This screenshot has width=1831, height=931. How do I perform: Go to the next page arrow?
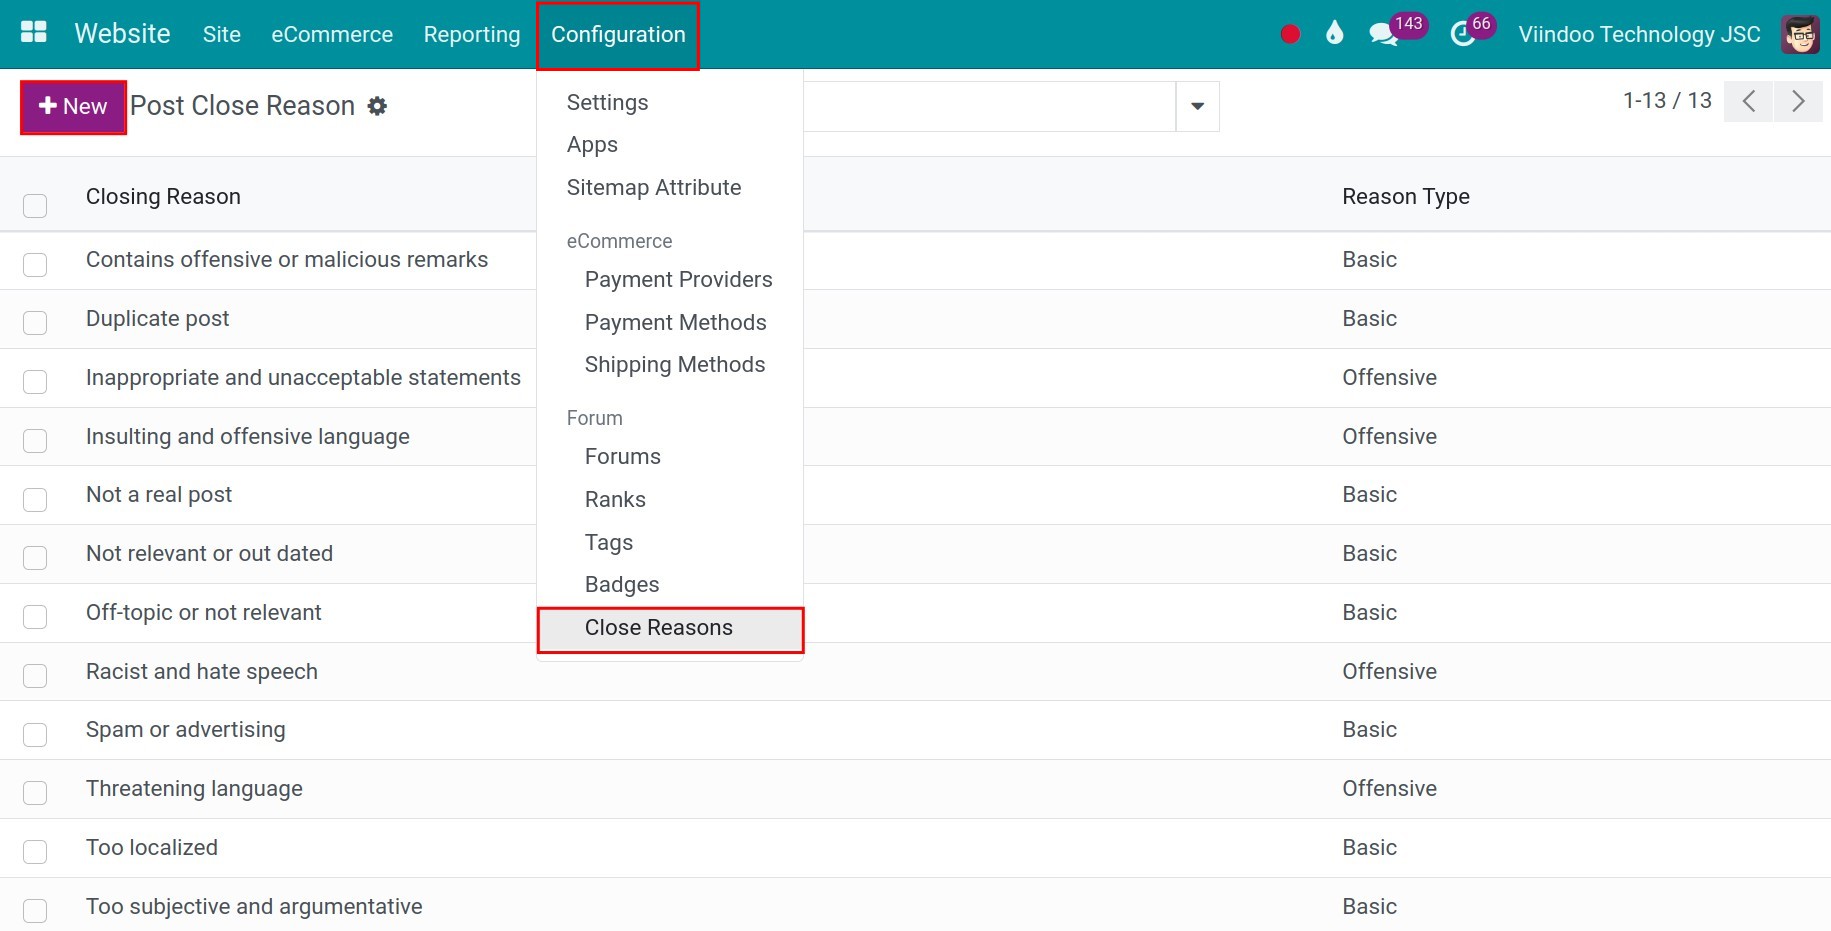pos(1798,101)
